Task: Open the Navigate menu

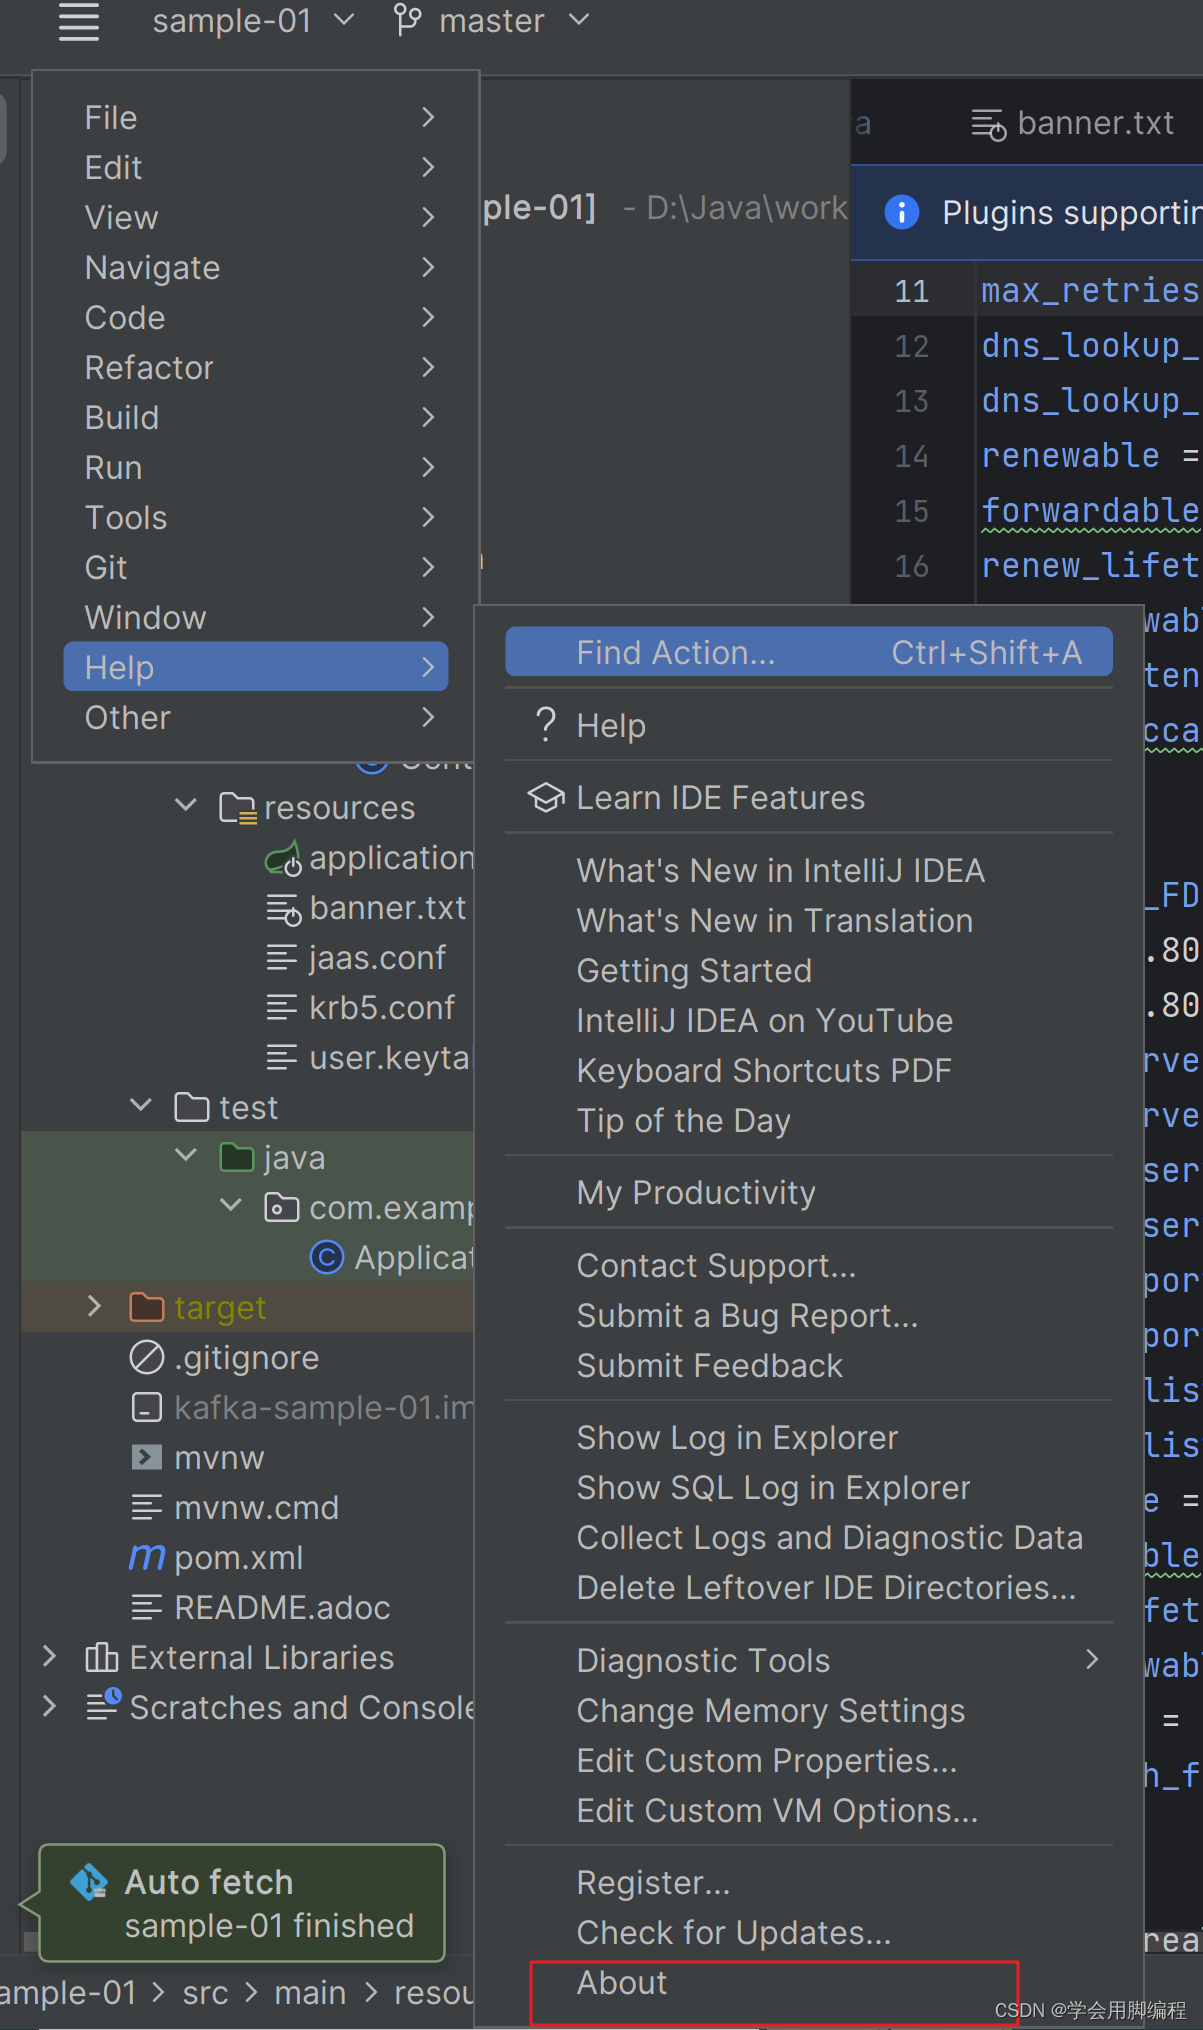Action: [256, 267]
